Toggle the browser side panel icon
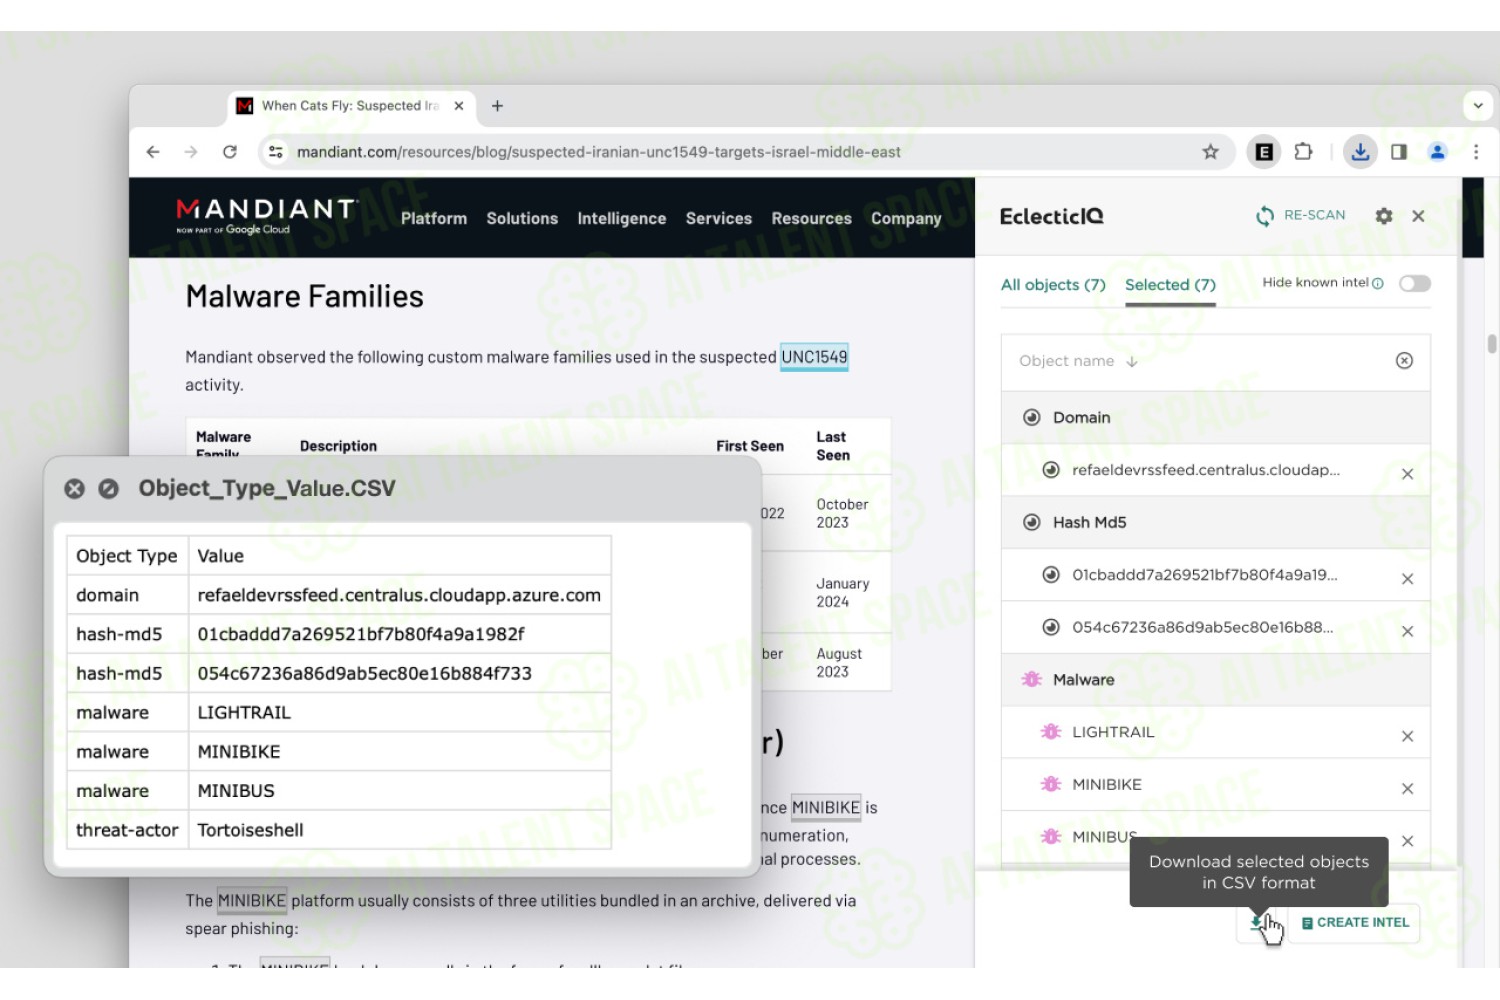Screen dimensions: 1500x1000 1399,152
